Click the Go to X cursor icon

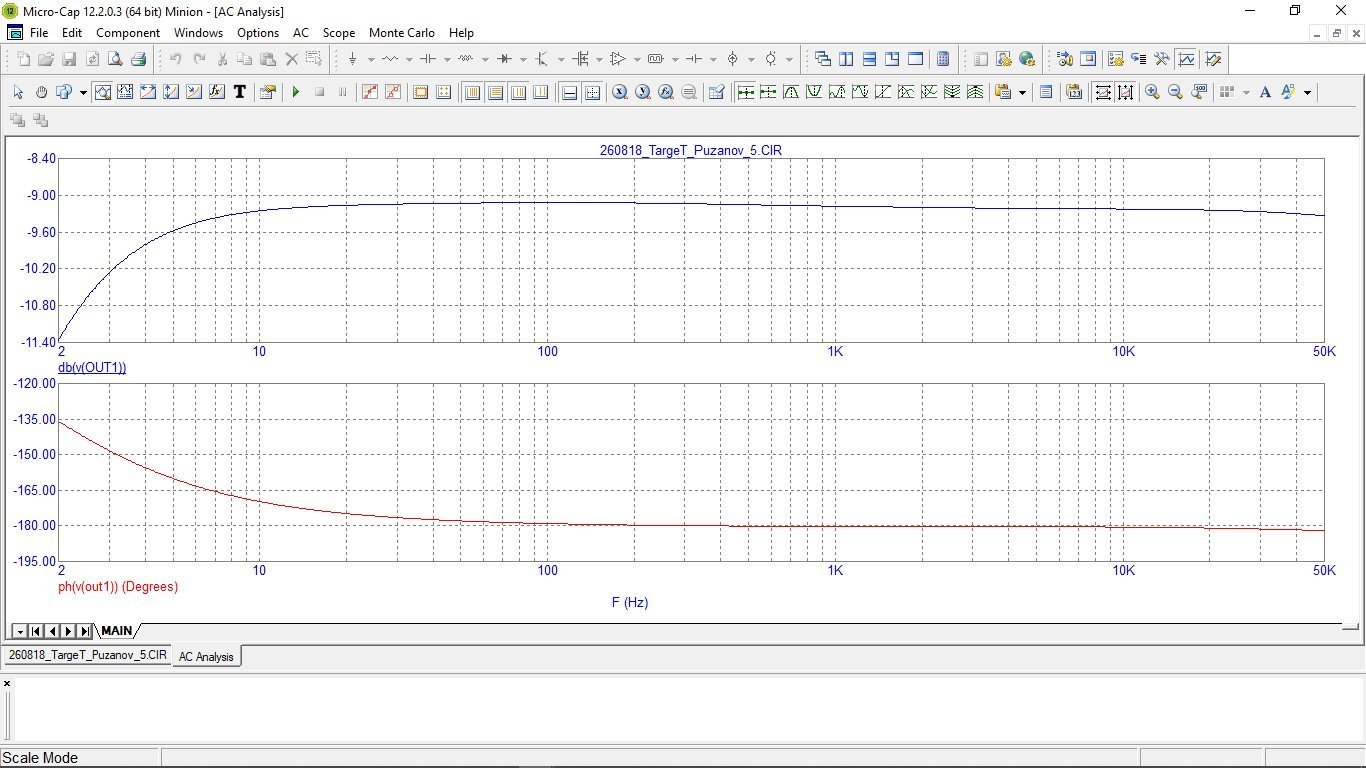coord(620,92)
